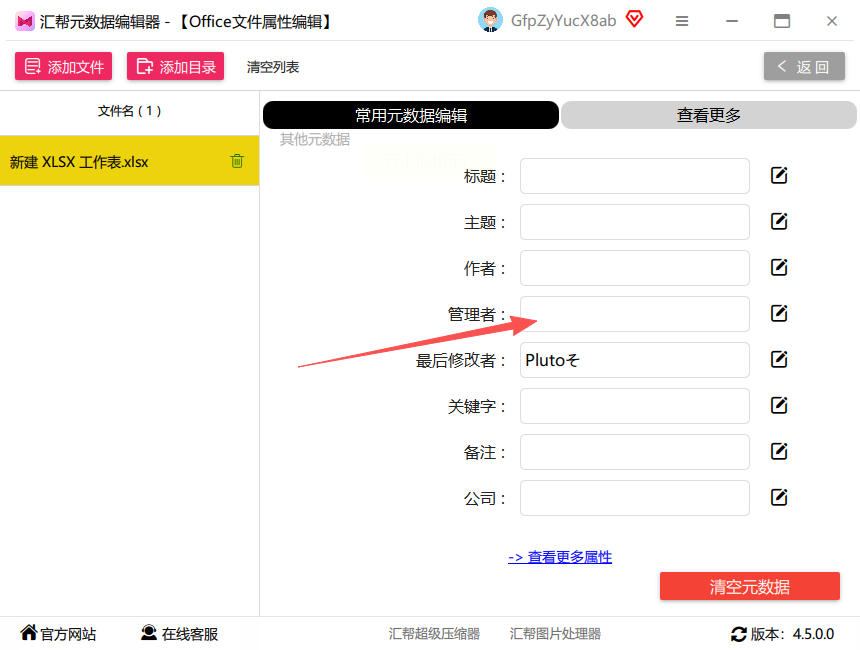Click the edit icon beside 标题 field
860x650 pixels.
[x=779, y=176]
